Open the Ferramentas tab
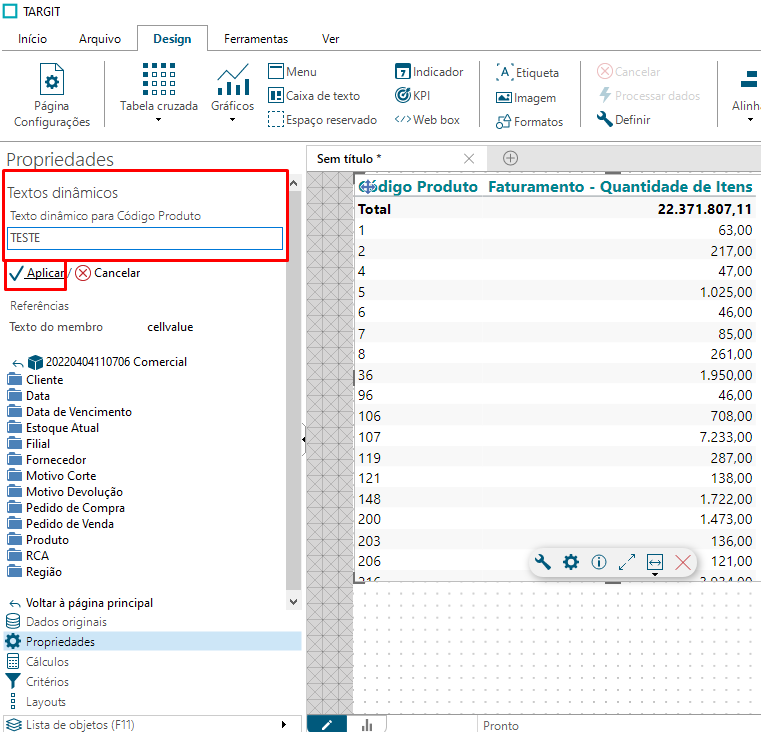The height and width of the screenshot is (732, 761). click(x=256, y=39)
